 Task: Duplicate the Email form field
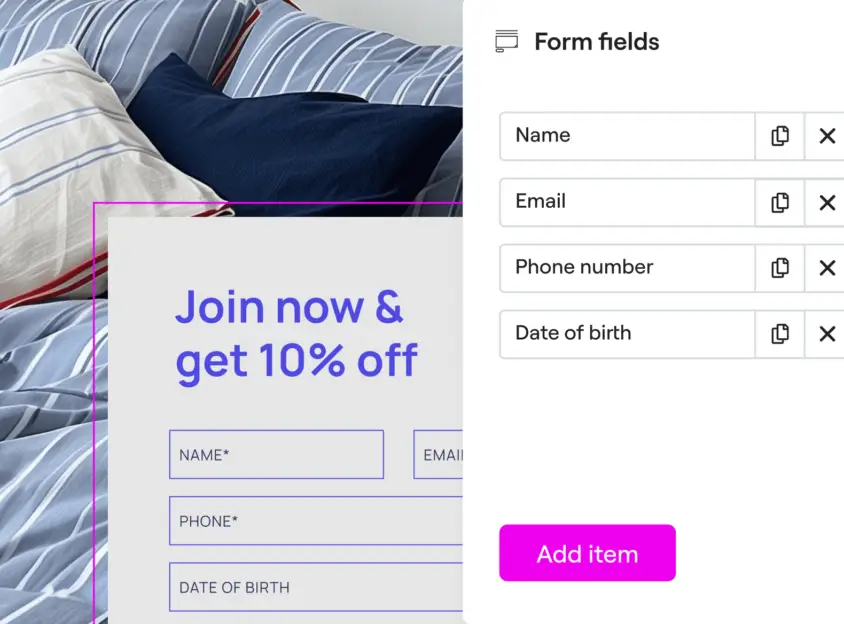[x=780, y=202]
